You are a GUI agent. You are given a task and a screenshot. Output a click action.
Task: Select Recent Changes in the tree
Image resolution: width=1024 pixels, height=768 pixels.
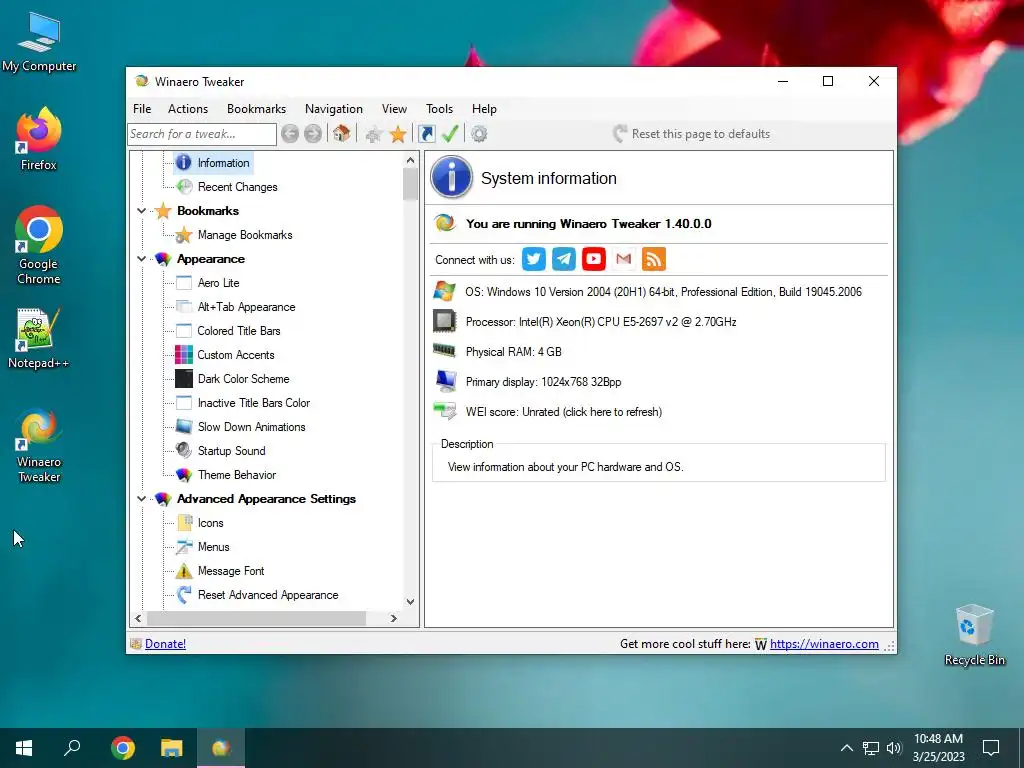pyautogui.click(x=237, y=187)
